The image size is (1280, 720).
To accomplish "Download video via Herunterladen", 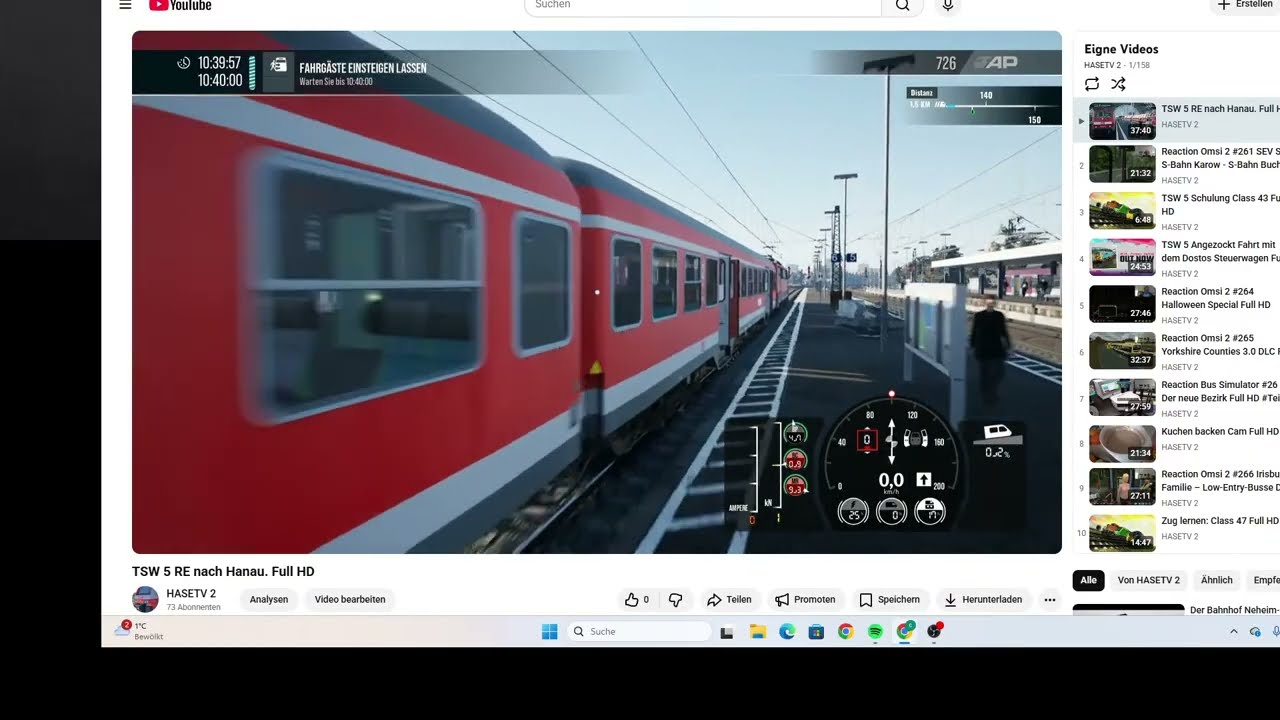I will click(x=983, y=600).
